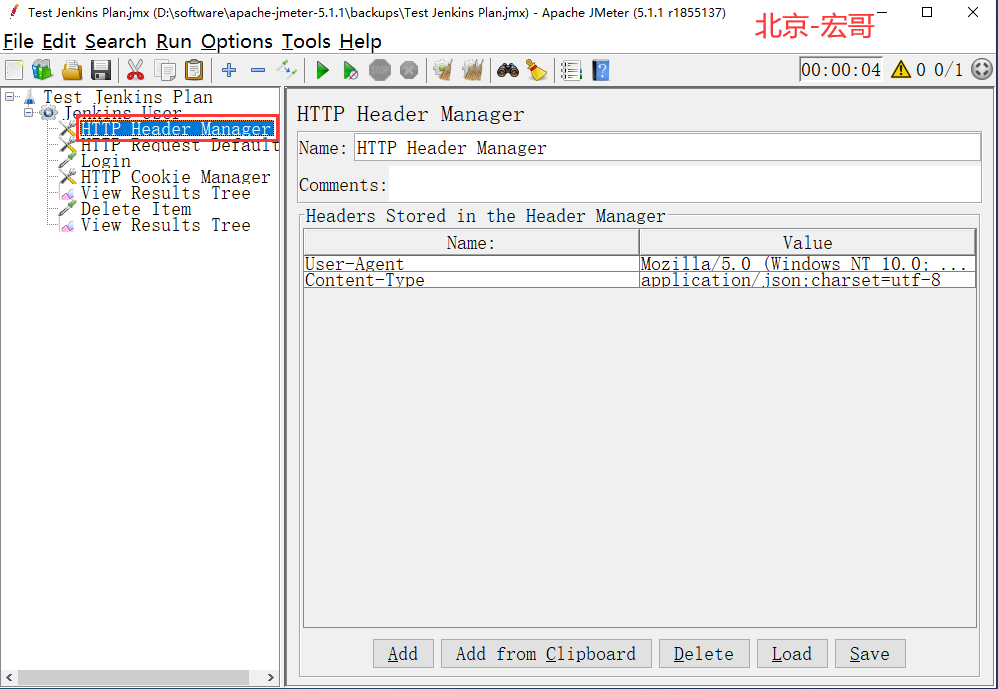Collapse all with the minus icon
The width and height of the screenshot is (998, 689).
click(258, 70)
